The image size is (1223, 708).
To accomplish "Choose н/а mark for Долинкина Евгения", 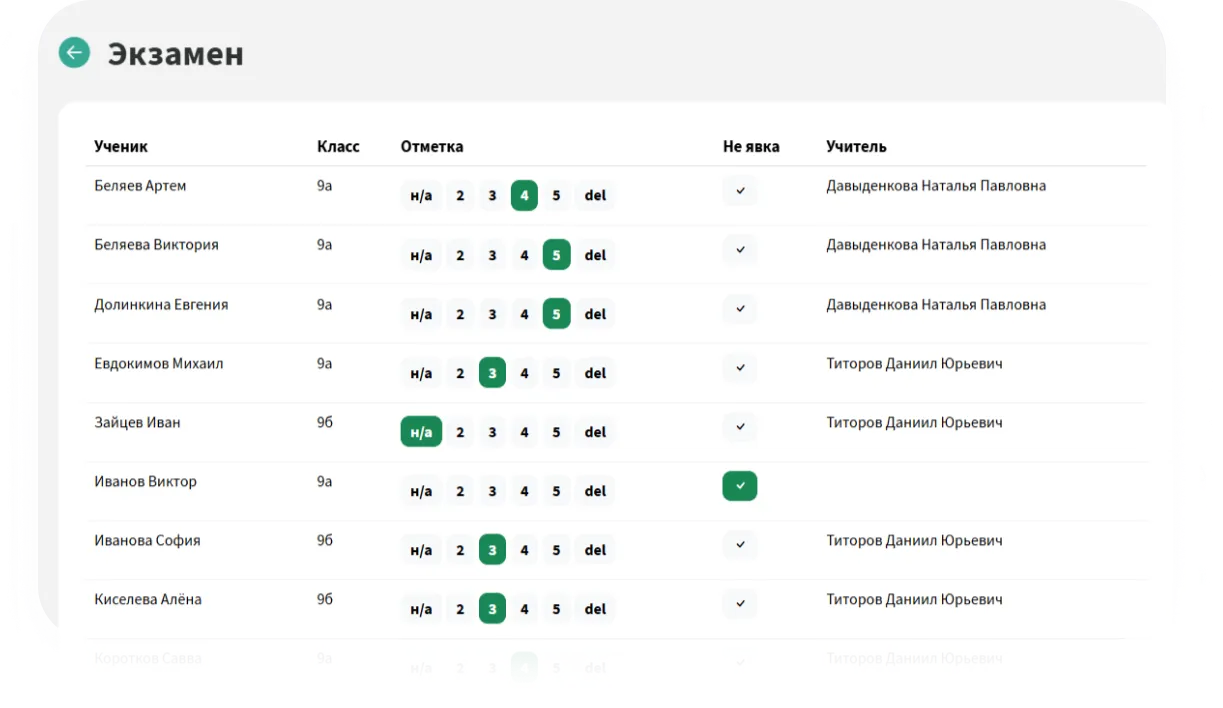I will point(421,315).
